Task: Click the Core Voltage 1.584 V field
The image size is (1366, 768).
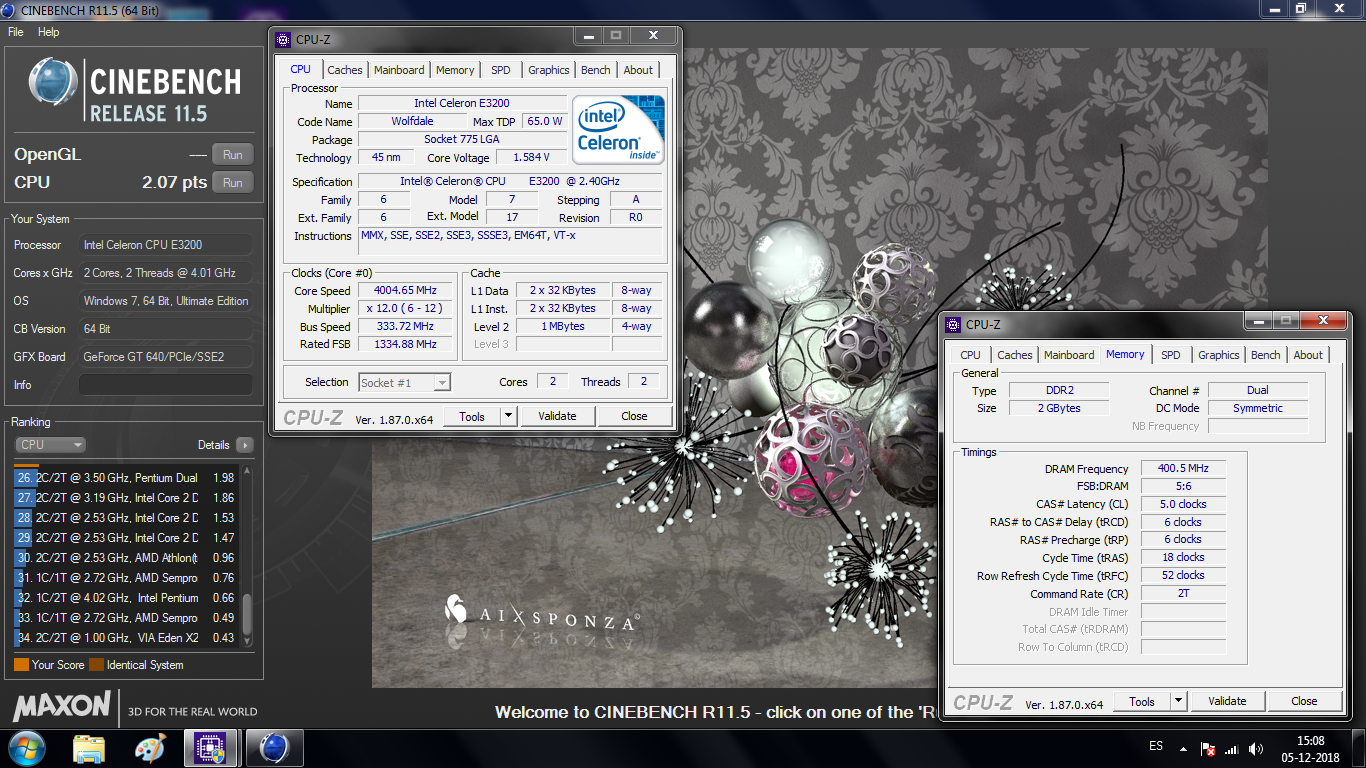Action: [531, 158]
